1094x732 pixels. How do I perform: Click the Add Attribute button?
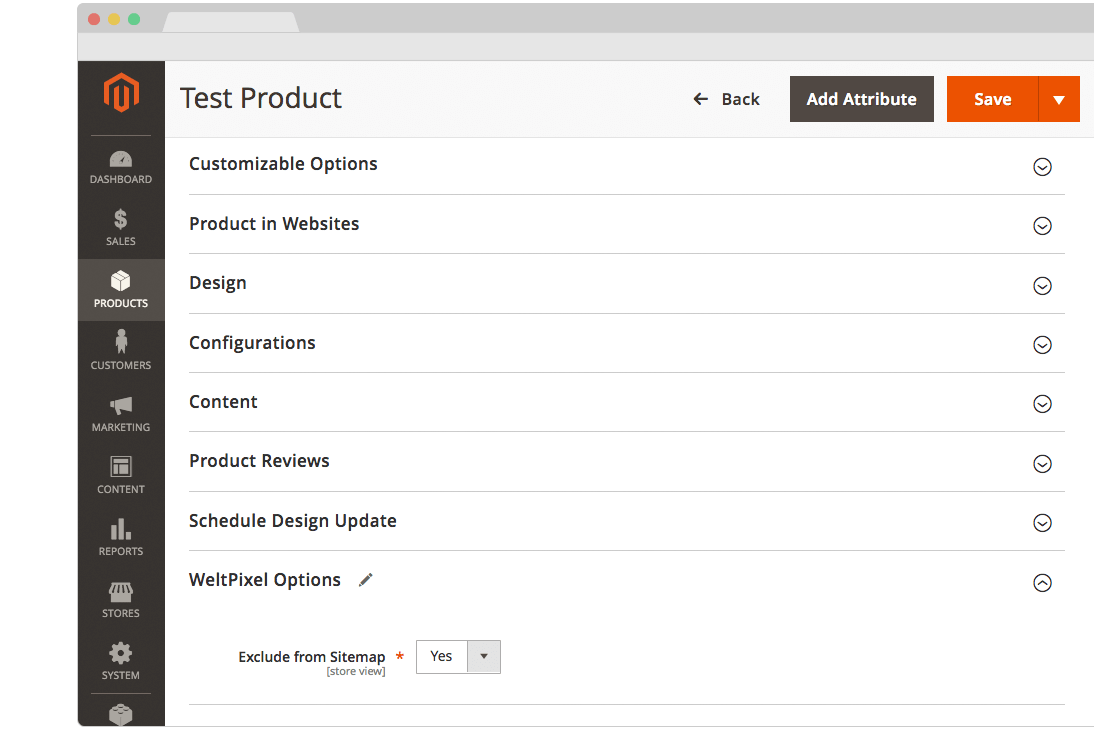pos(861,99)
